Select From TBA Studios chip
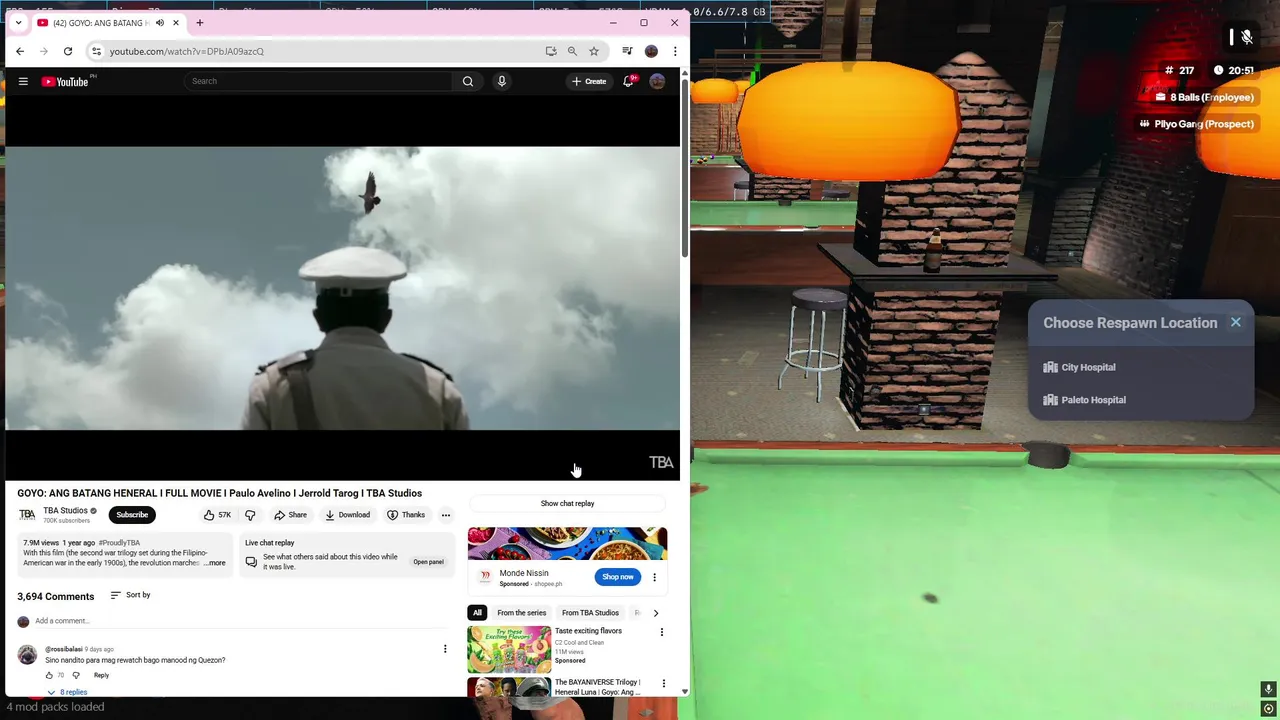 [590, 613]
